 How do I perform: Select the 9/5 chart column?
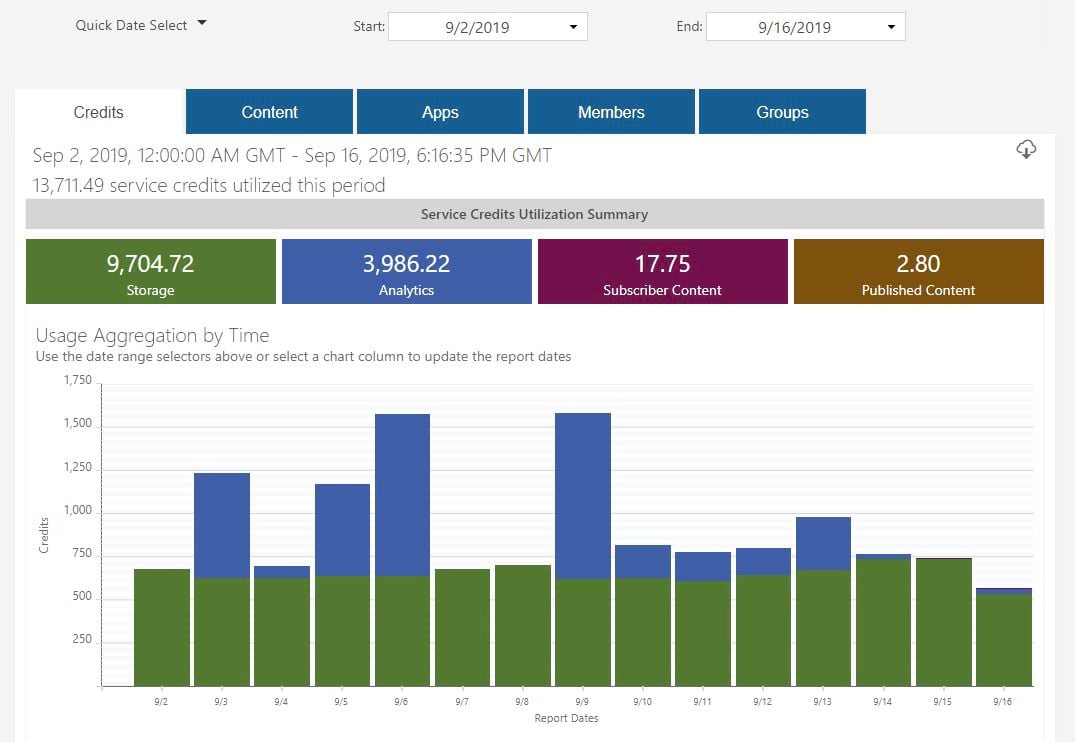coord(342,585)
